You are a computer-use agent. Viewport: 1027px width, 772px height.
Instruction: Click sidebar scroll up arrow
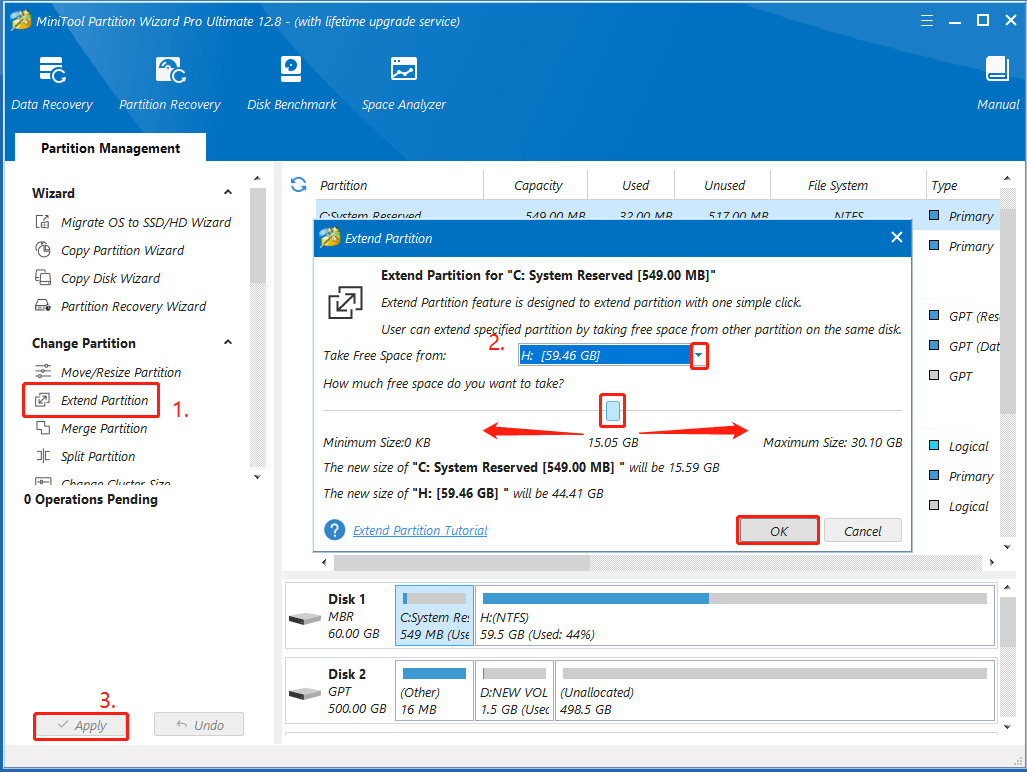257,178
